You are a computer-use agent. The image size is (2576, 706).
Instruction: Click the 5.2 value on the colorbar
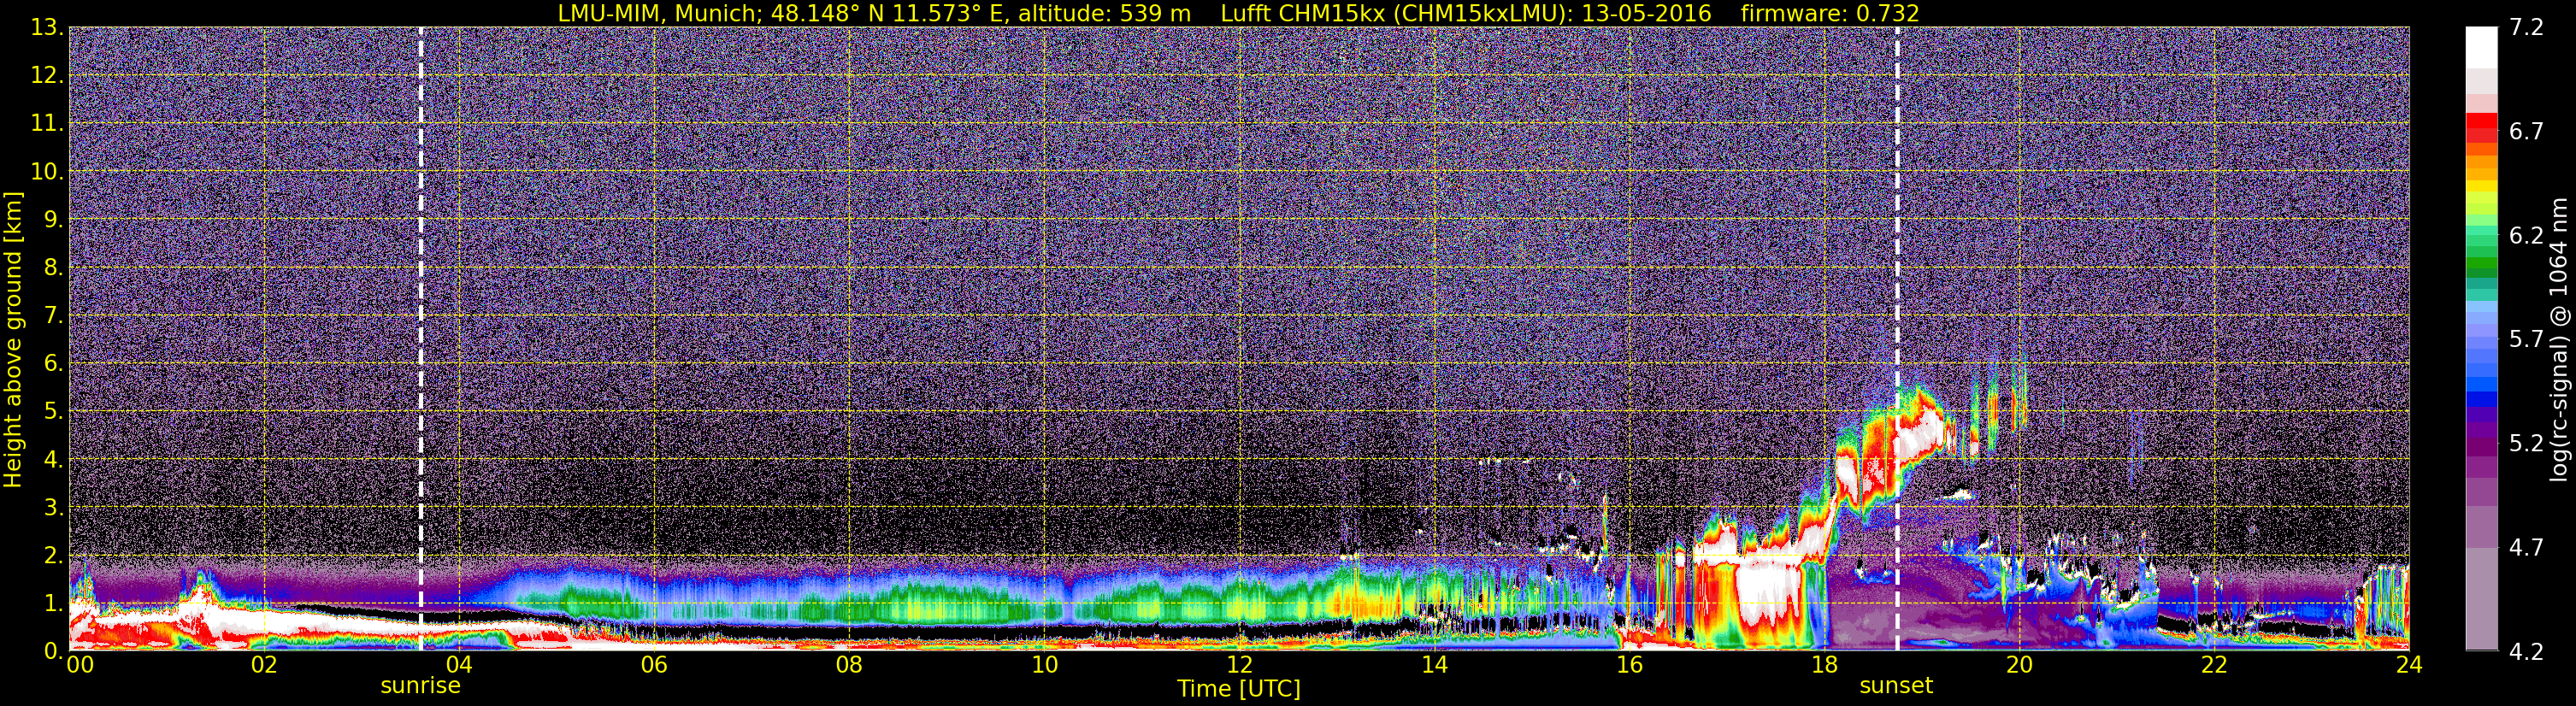tap(2526, 444)
